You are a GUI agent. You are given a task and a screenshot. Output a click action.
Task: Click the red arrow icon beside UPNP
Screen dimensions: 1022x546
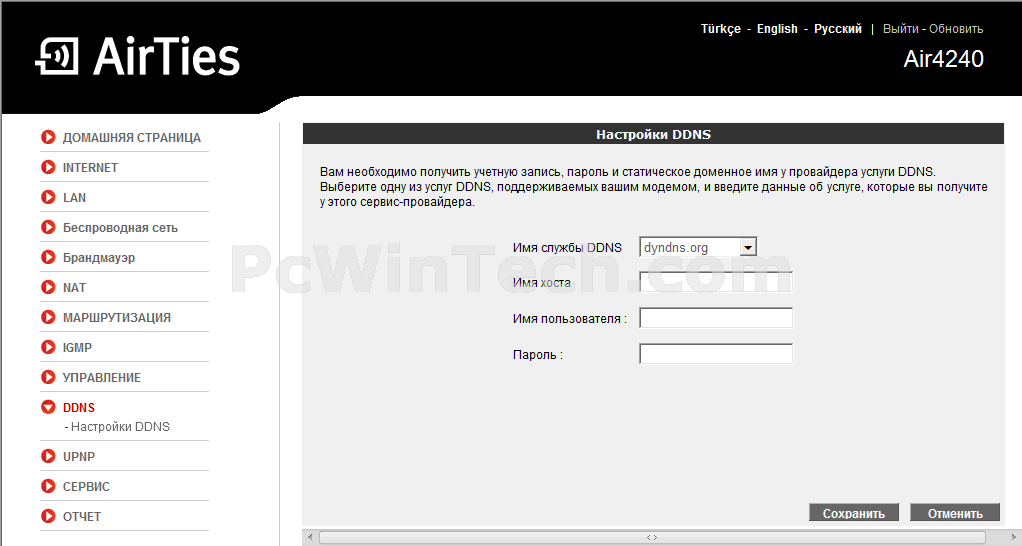(x=48, y=456)
